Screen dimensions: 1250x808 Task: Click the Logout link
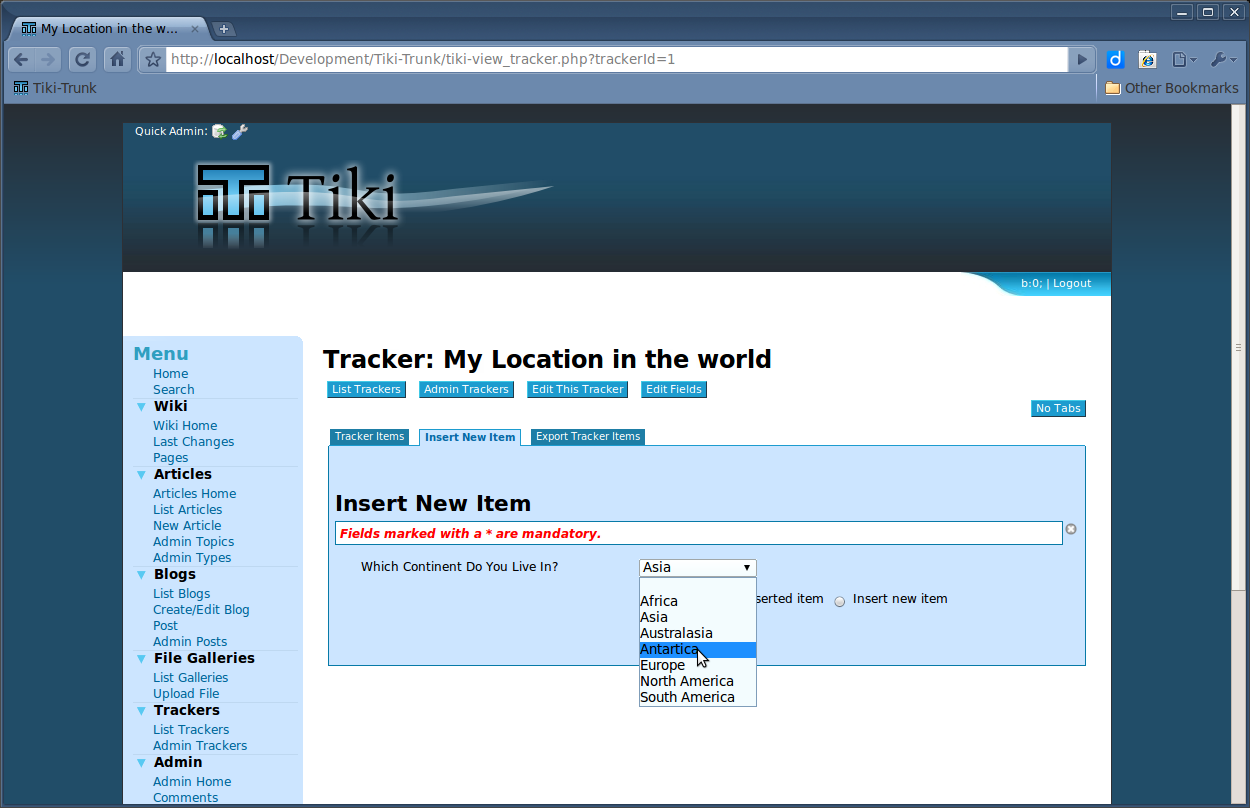tap(1071, 284)
